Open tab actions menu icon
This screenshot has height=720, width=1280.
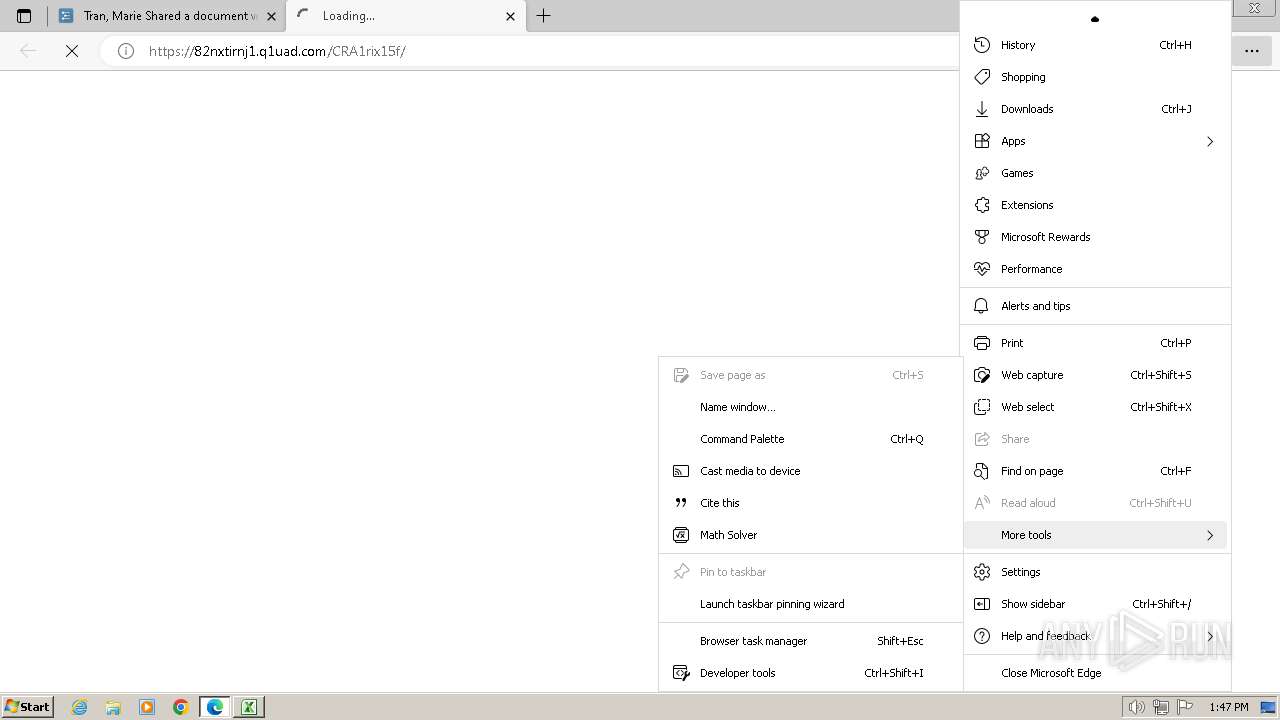click(24, 16)
